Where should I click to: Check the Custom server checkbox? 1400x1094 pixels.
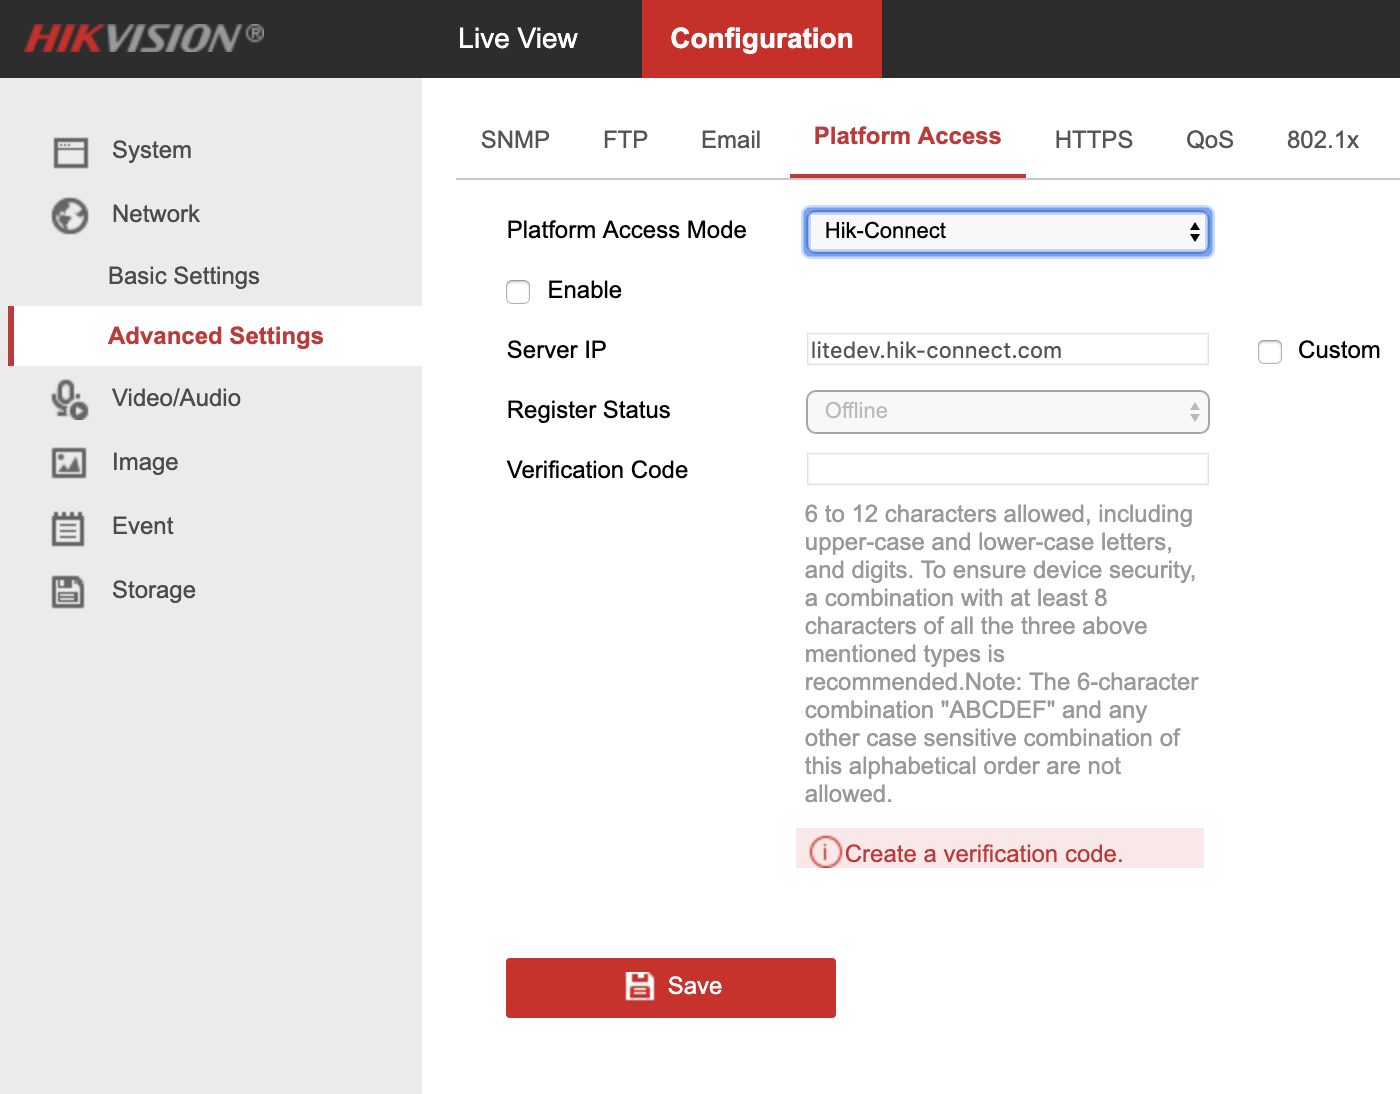tap(1270, 351)
